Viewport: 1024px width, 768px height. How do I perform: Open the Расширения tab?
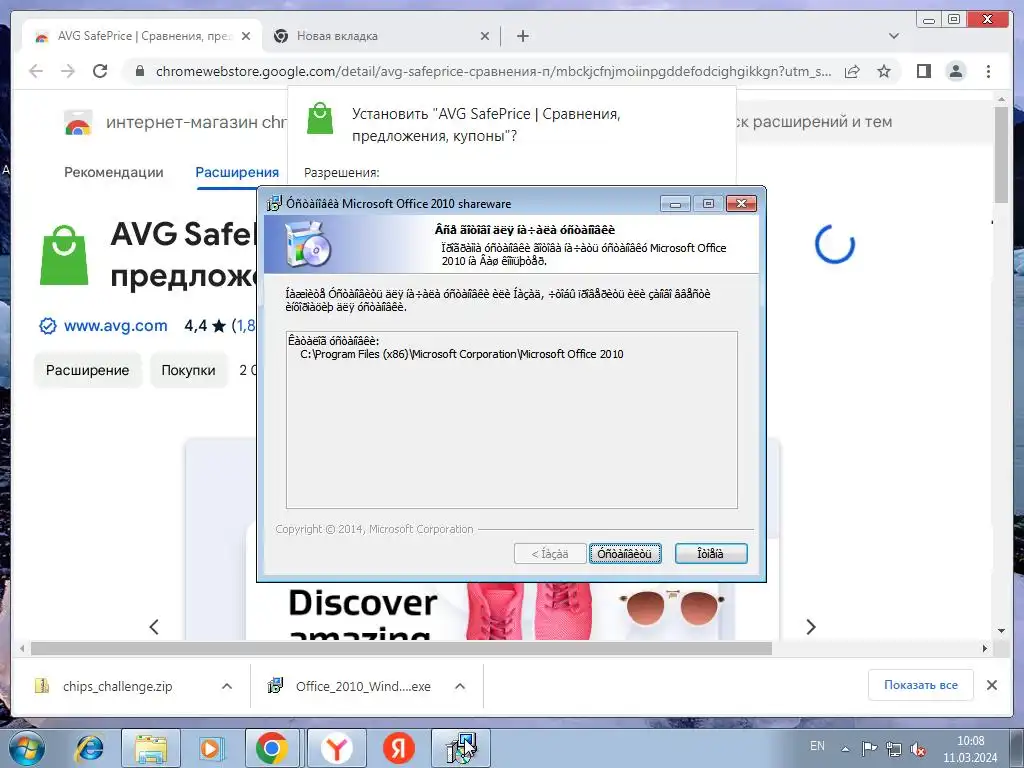236,172
